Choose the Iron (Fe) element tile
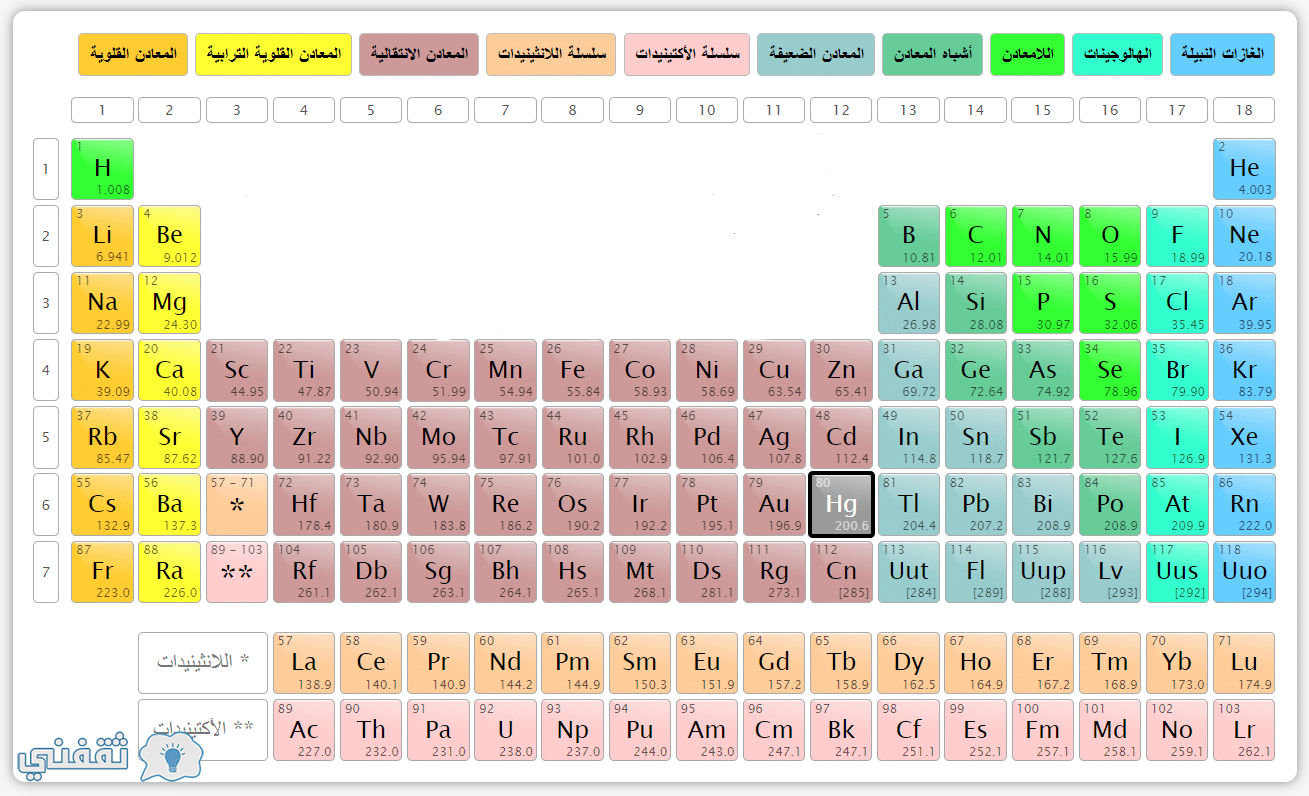This screenshot has height=796, width=1309. (x=572, y=369)
